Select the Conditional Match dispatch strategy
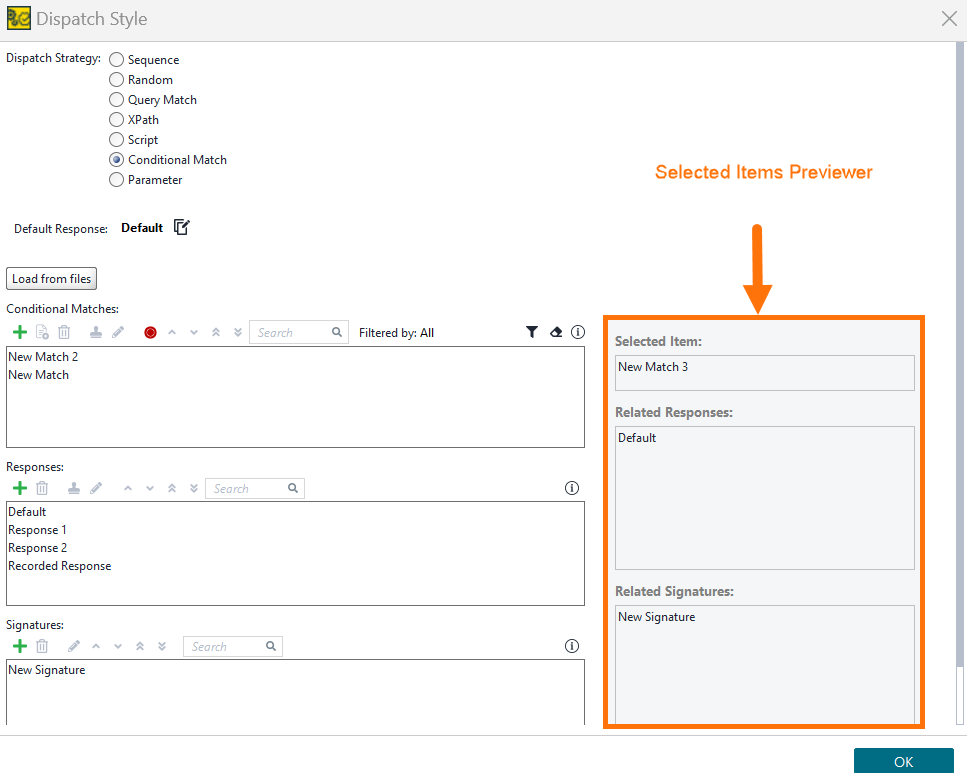This screenshot has height=780, width=967. coord(117,159)
